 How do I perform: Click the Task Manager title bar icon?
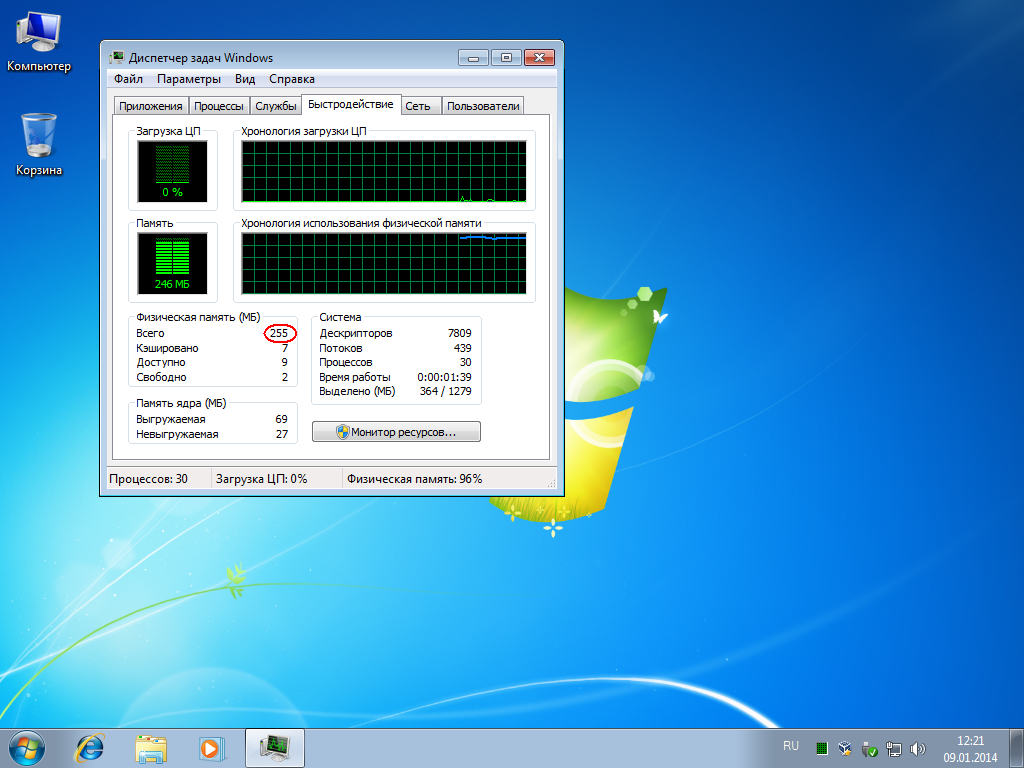tap(117, 57)
